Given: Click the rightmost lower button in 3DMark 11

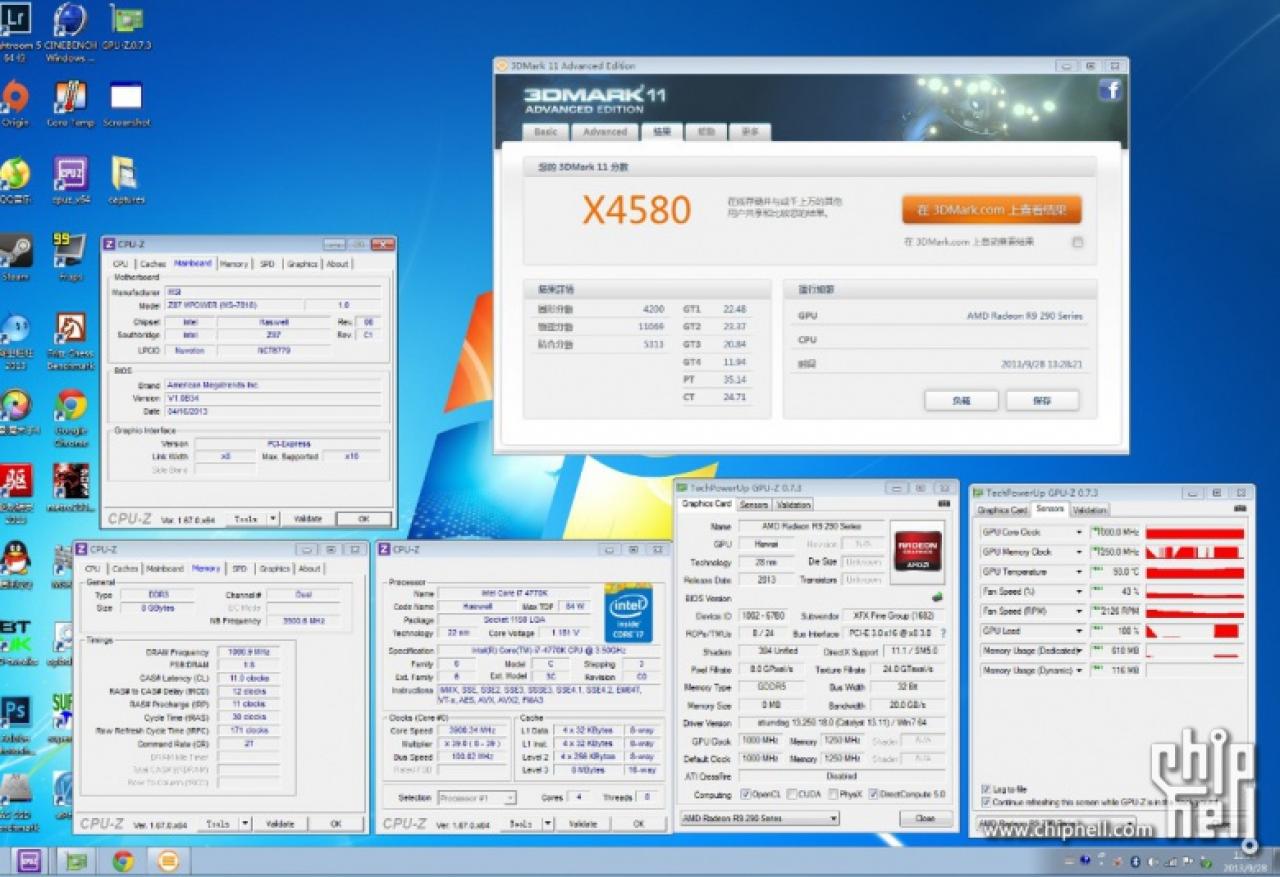Looking at the screenshot, I should click(x=1042, y=400).
